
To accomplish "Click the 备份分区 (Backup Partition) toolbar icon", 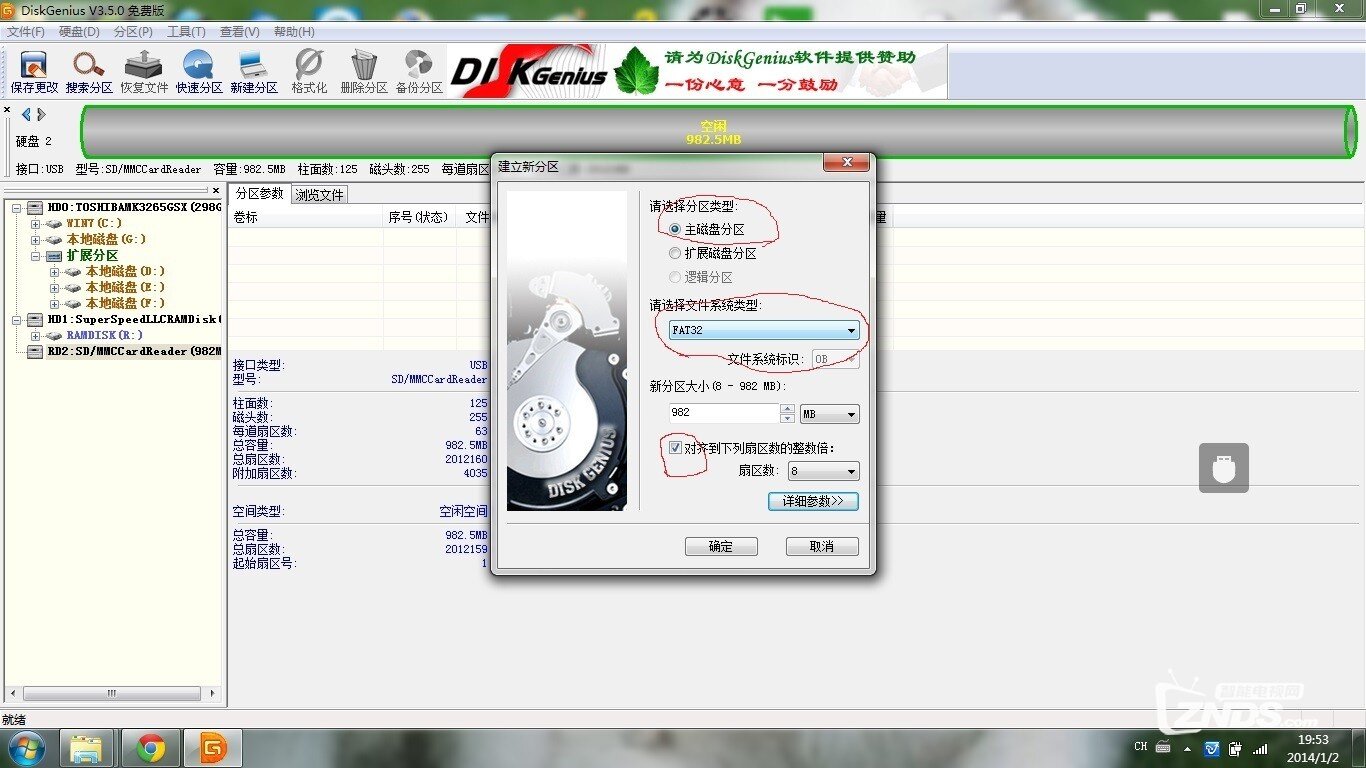I will click(x=419, y=72).
